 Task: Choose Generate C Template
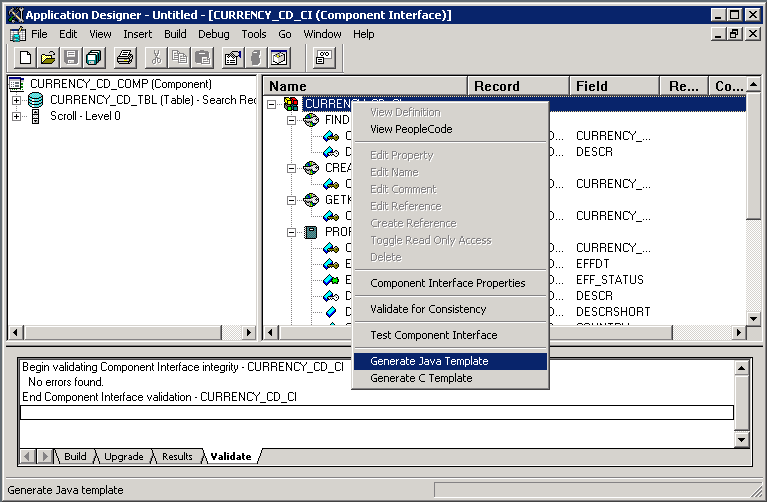tap(450, 378)
